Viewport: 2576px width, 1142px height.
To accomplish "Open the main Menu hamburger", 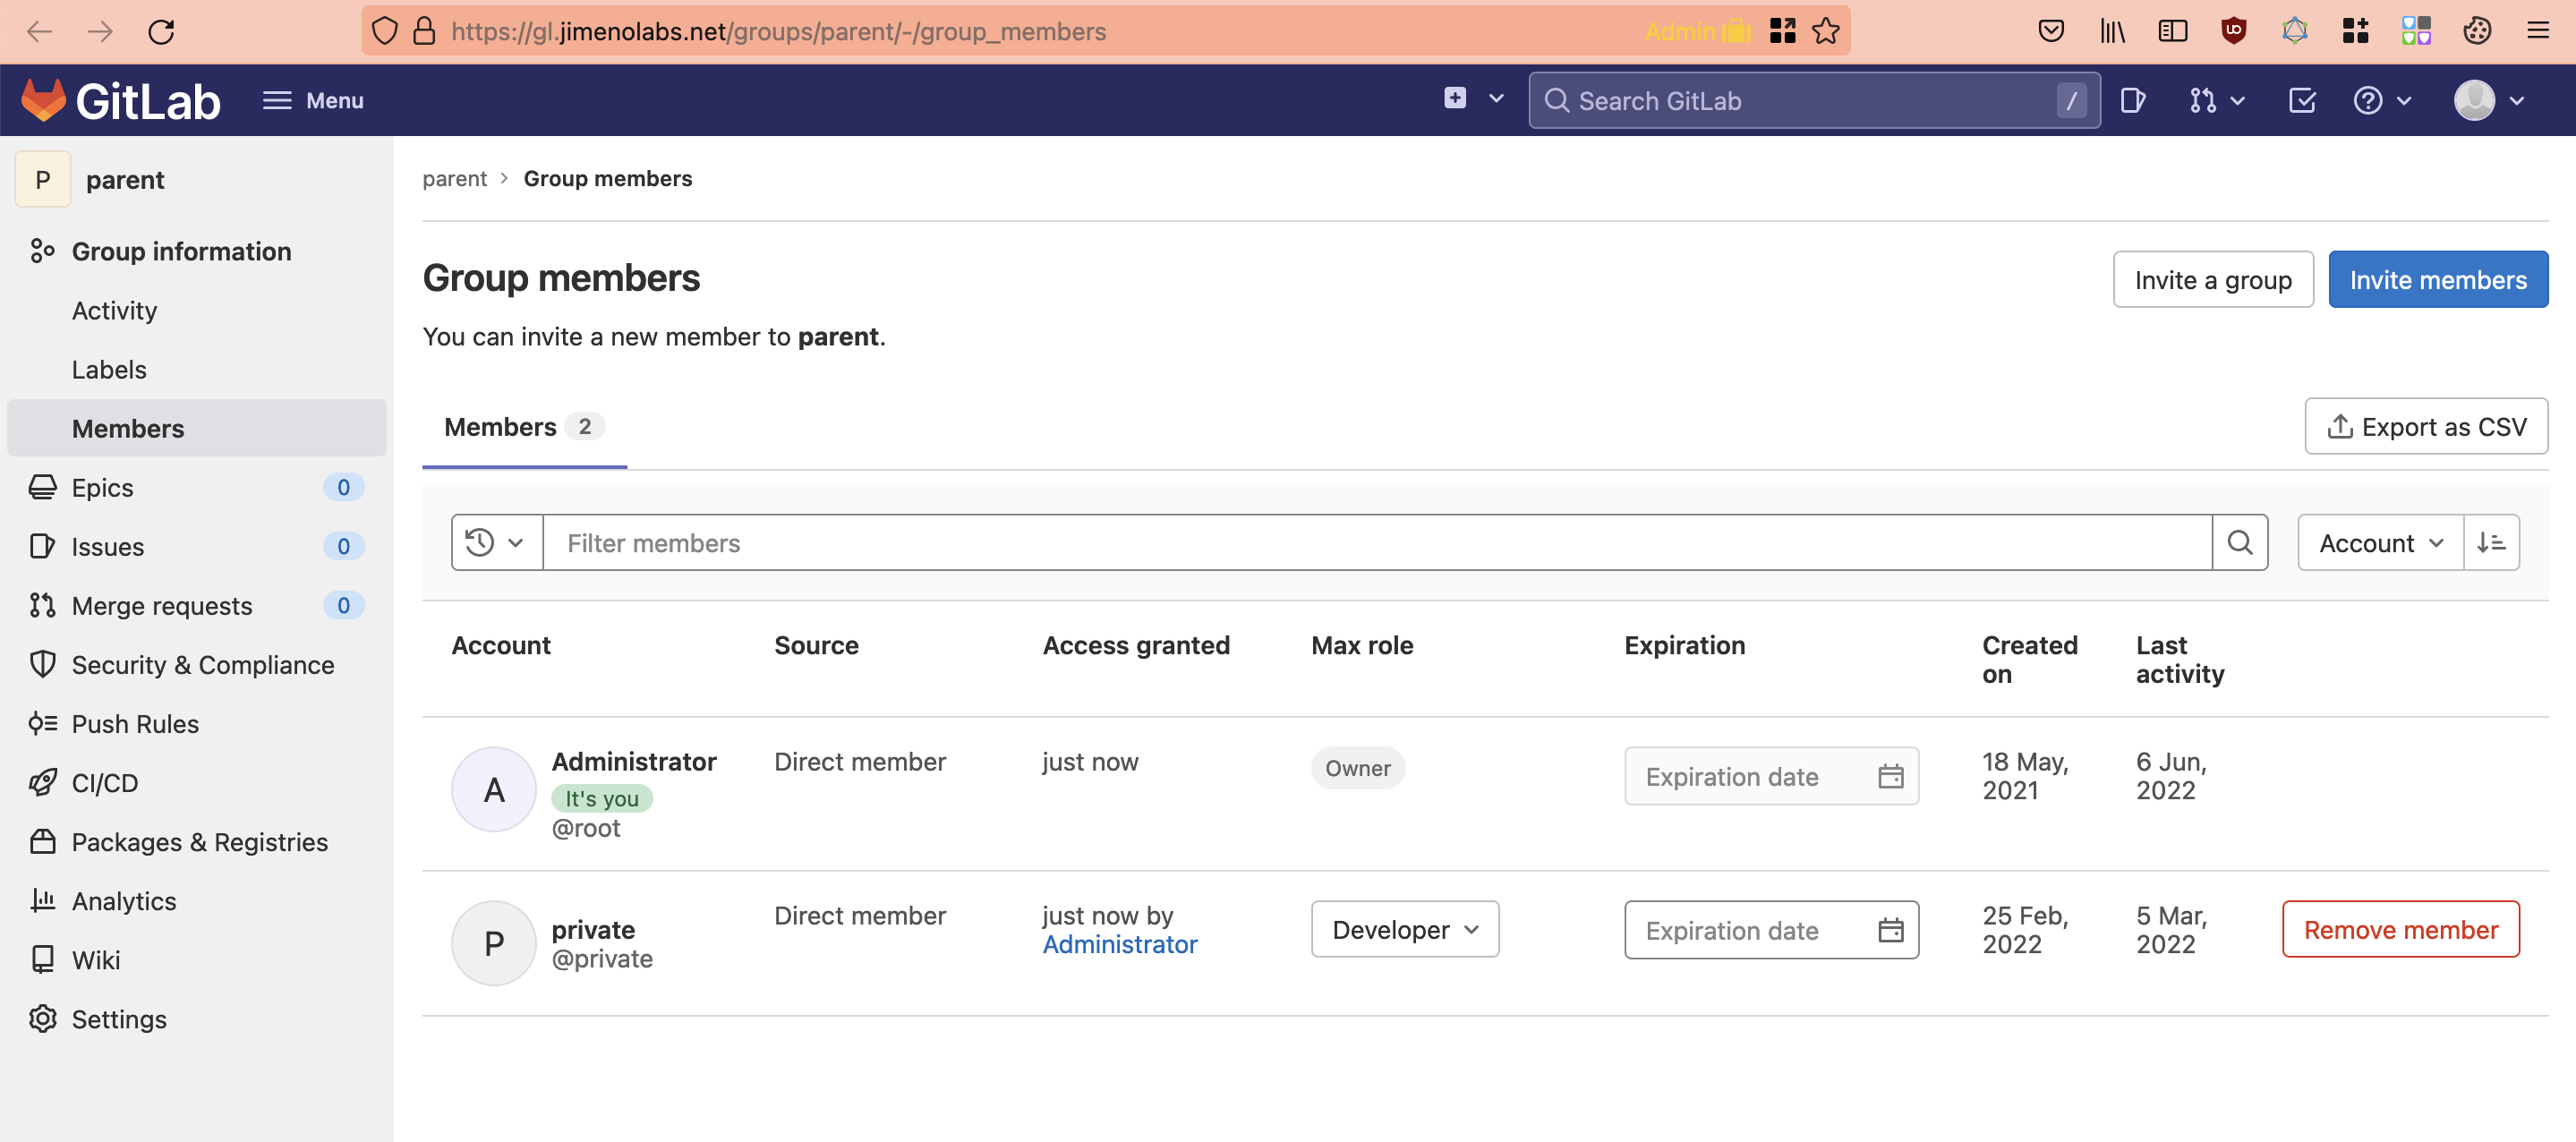I will tap(313, 100).
